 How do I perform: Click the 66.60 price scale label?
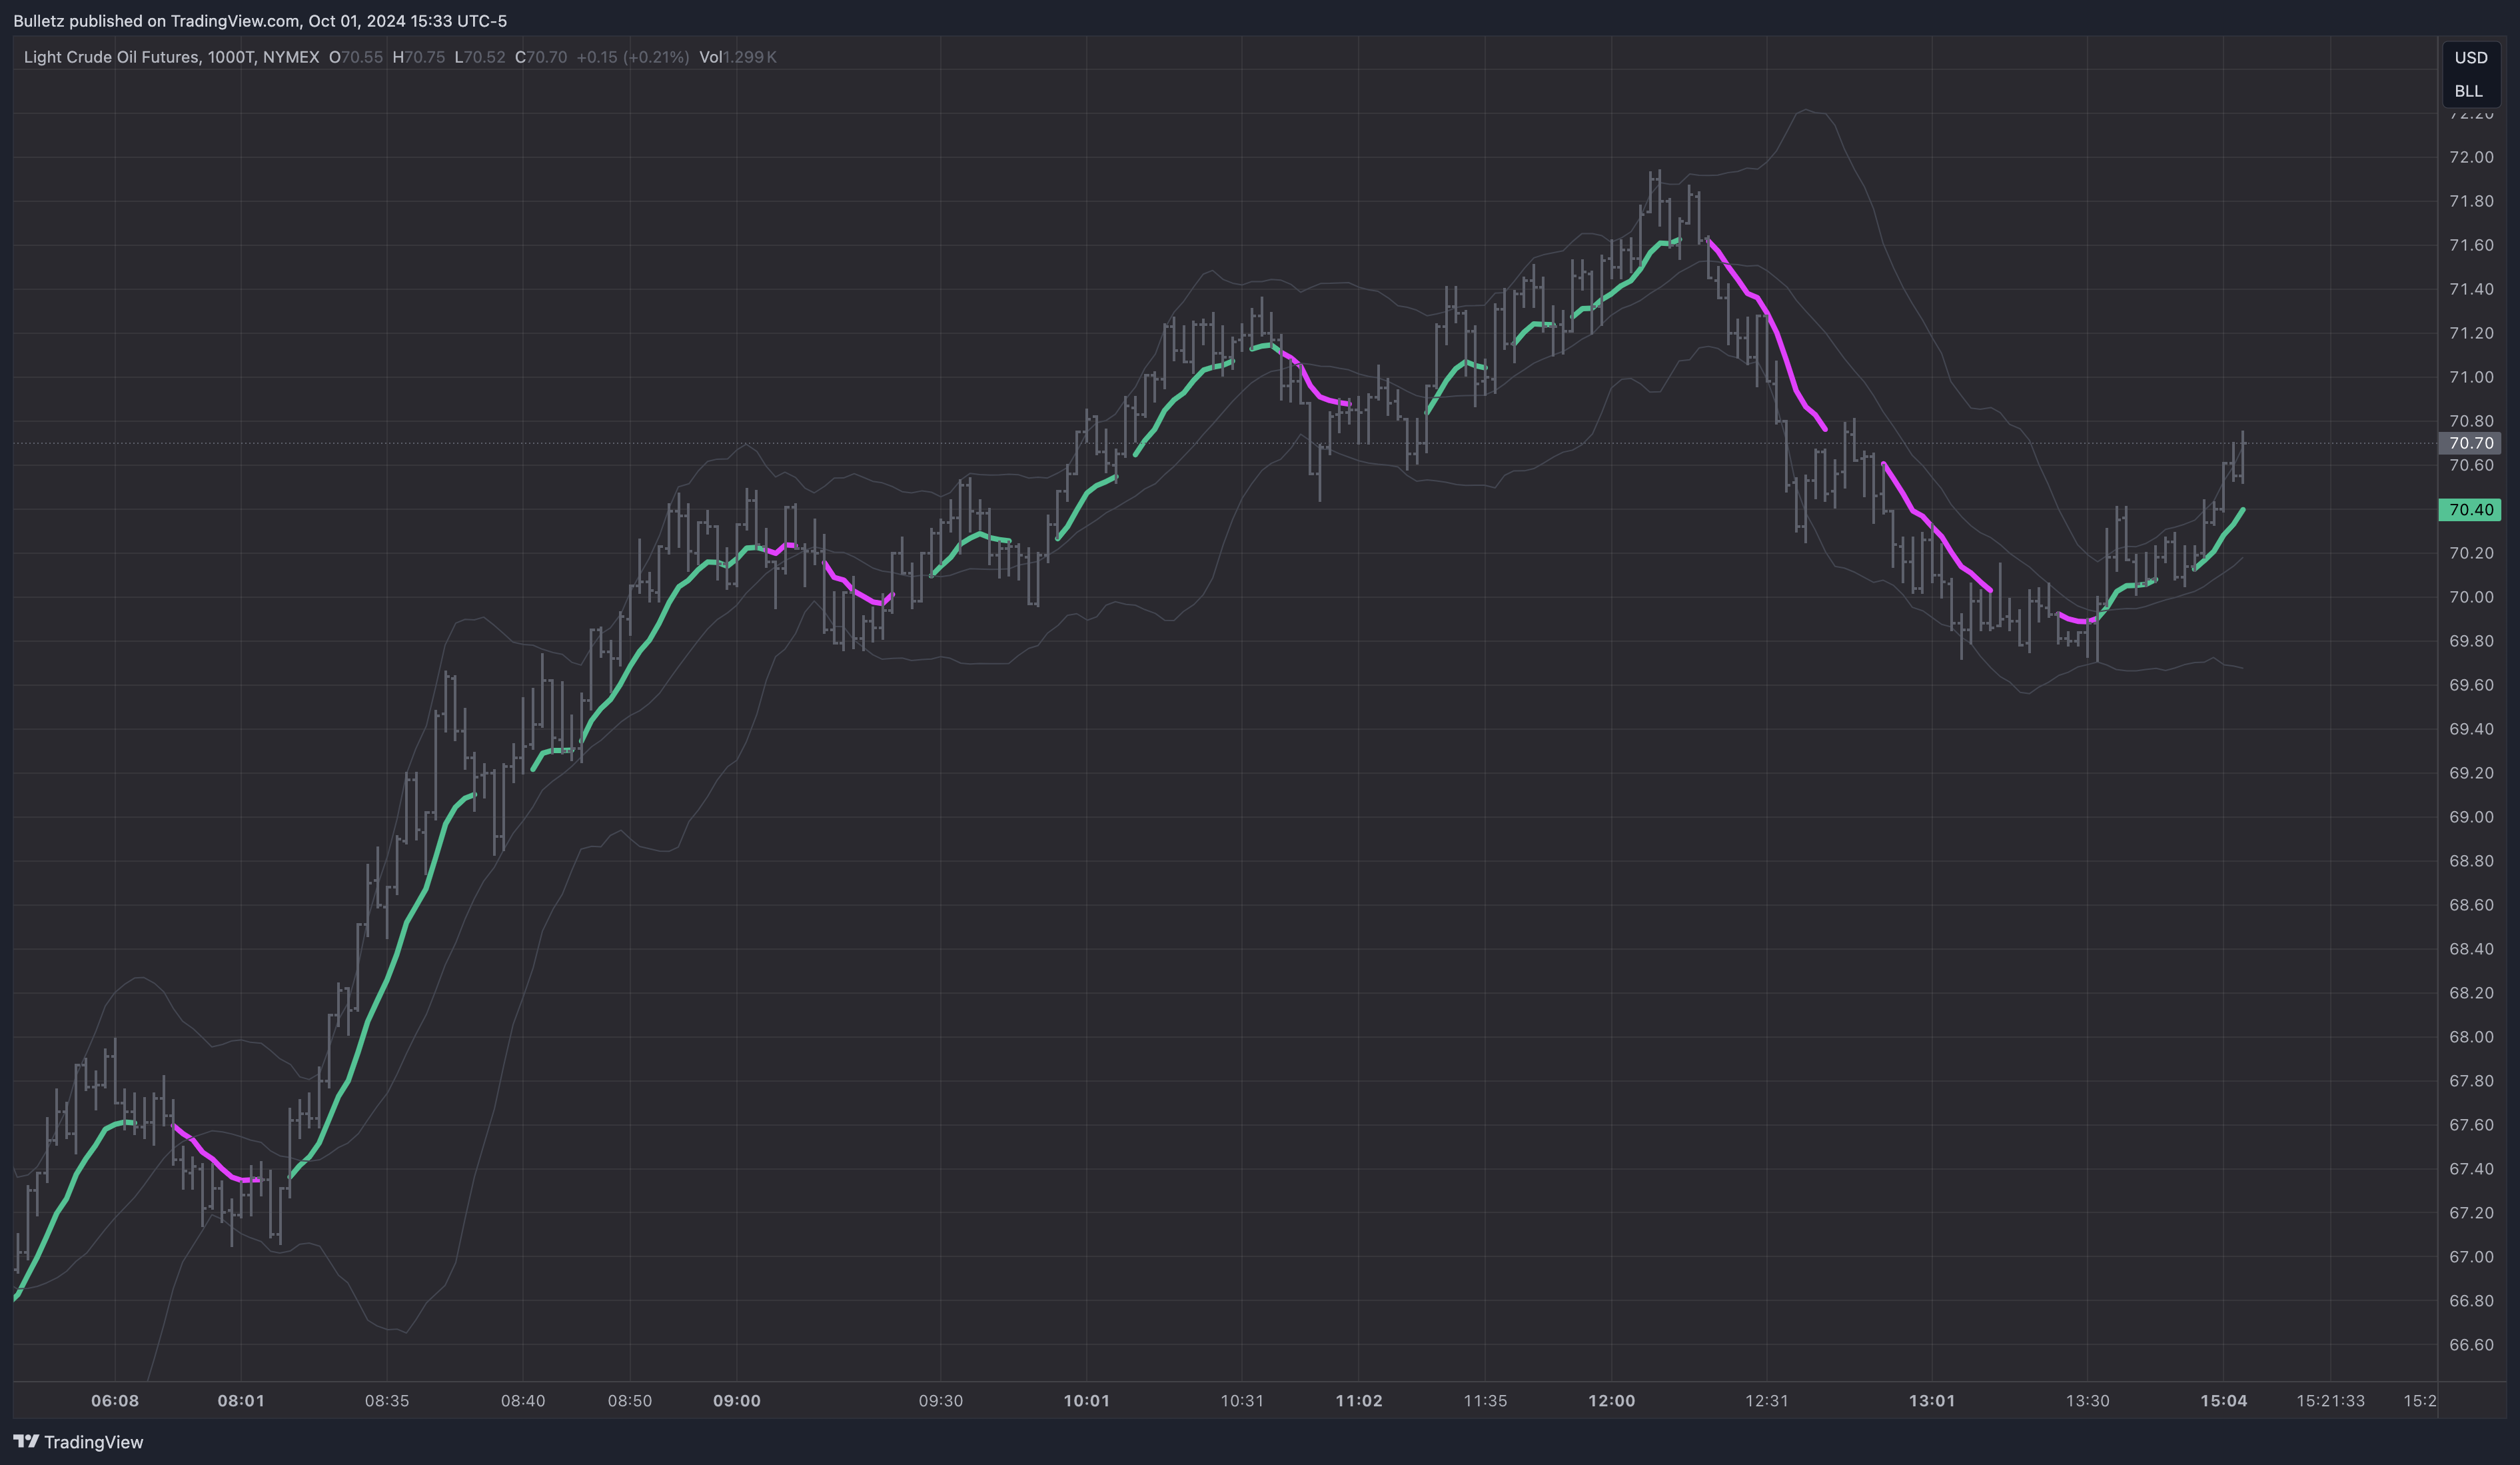tap(2470, 1344)
